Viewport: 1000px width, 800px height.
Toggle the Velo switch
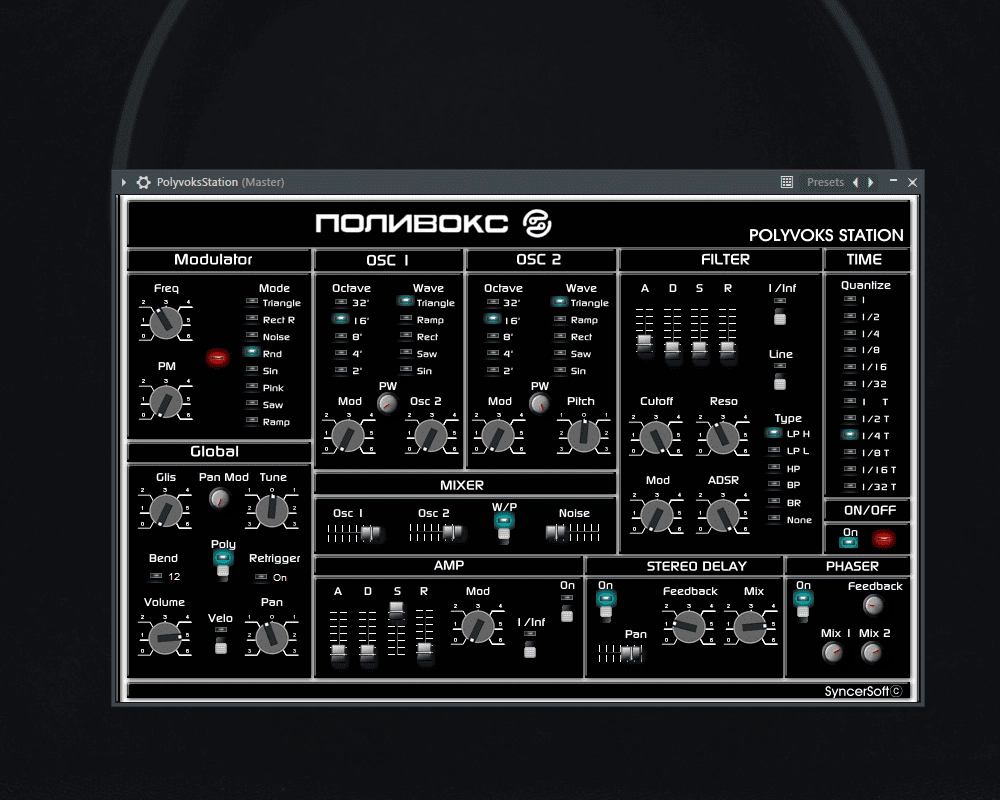pos(221,641)
